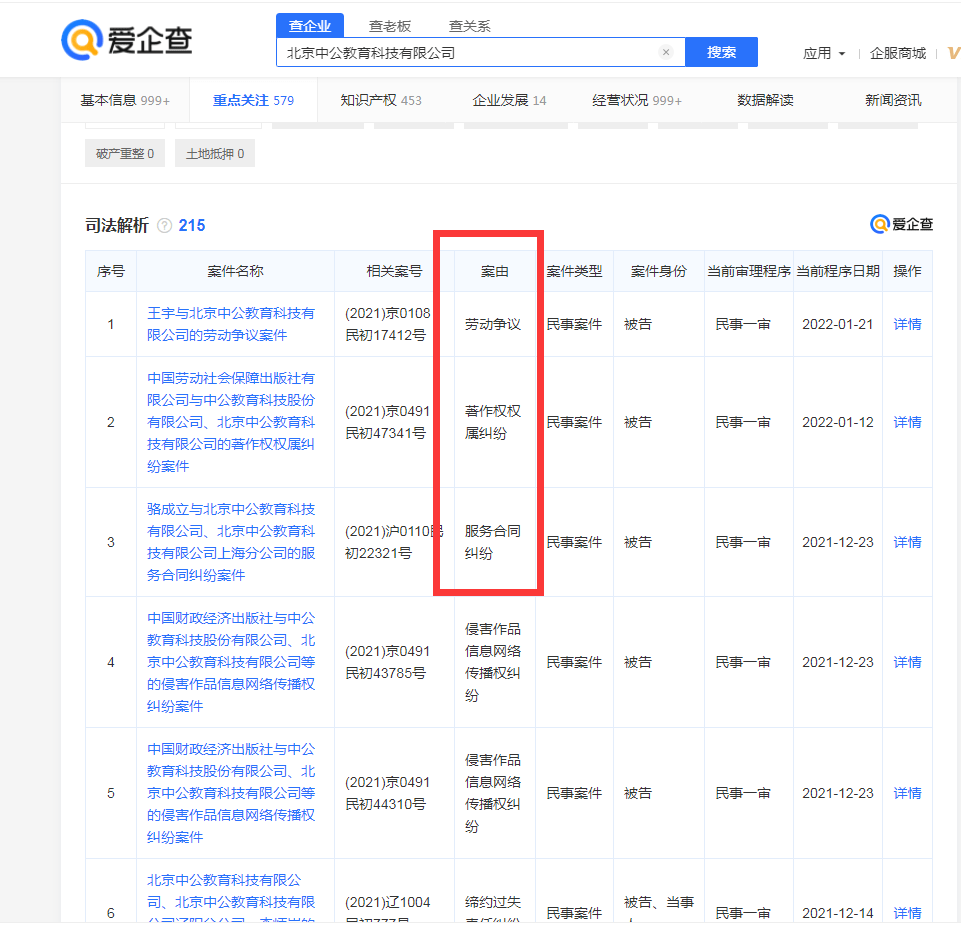Open 详情 for case dated 2022-01-21

point(907,324)
